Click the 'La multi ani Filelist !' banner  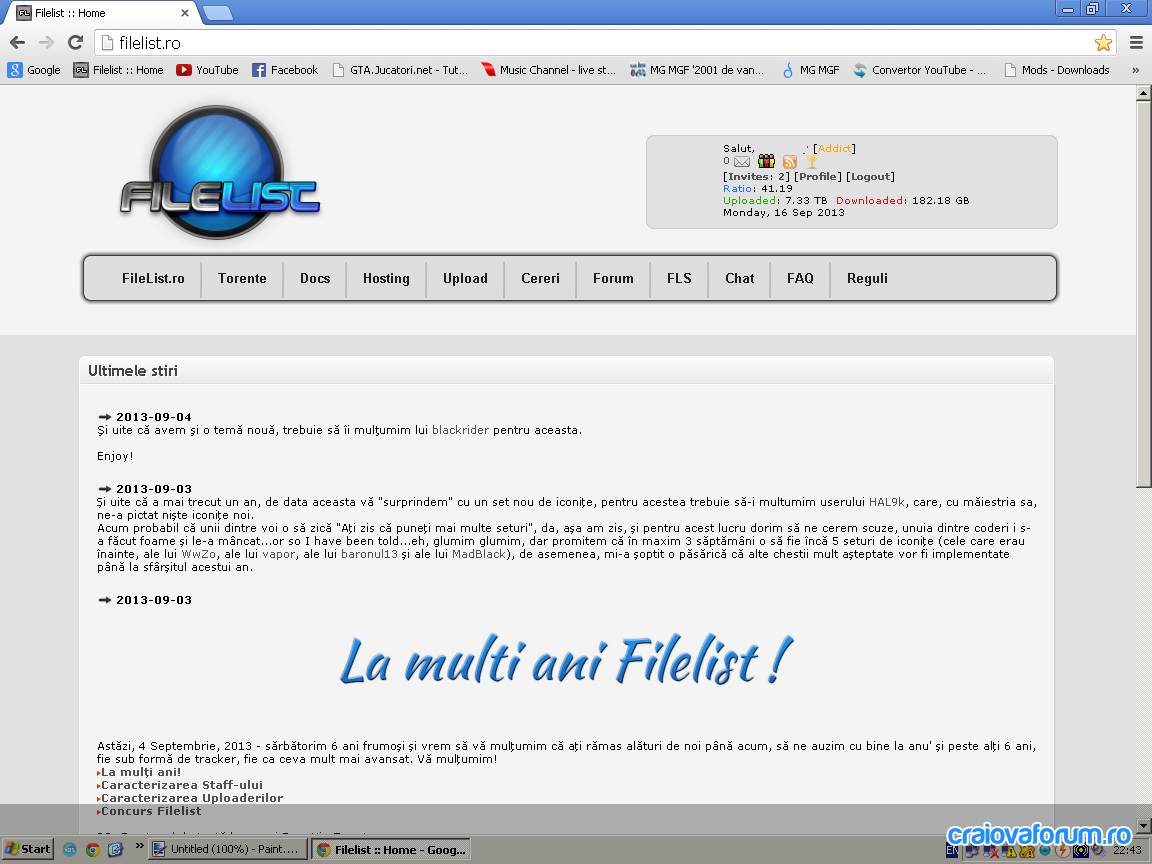pos(566,660)
